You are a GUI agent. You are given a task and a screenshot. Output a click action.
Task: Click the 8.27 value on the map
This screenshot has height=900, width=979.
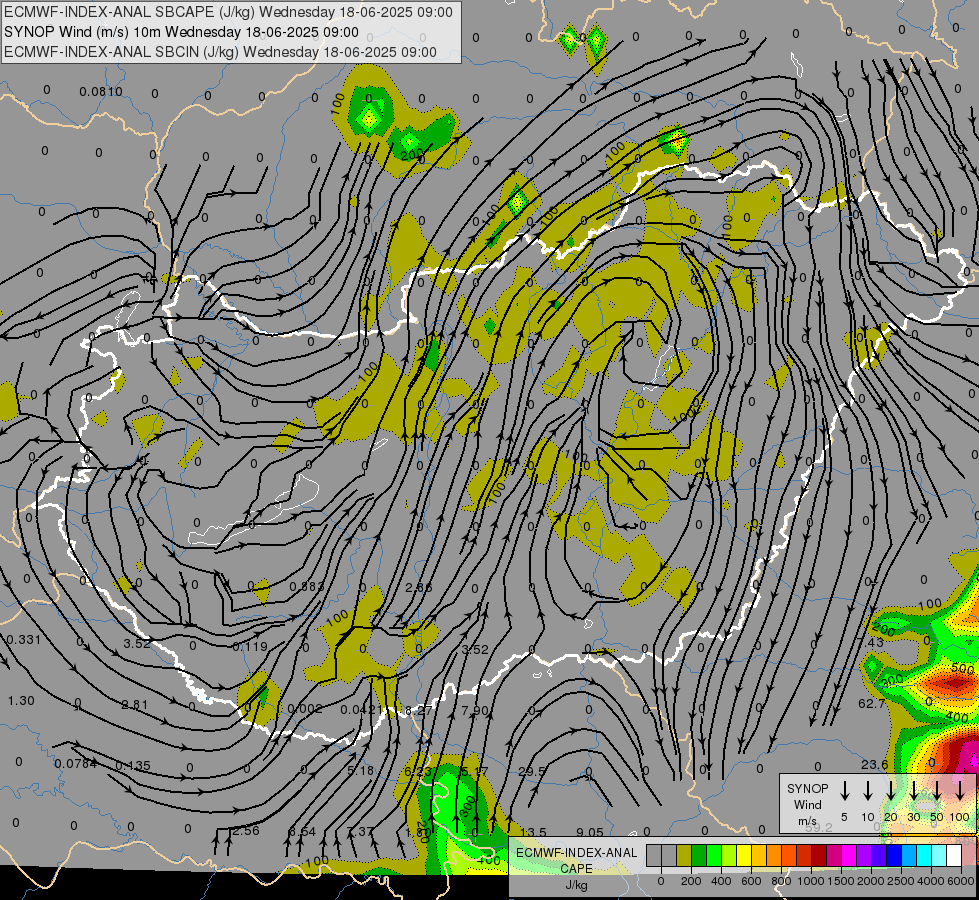click(418, 710)
